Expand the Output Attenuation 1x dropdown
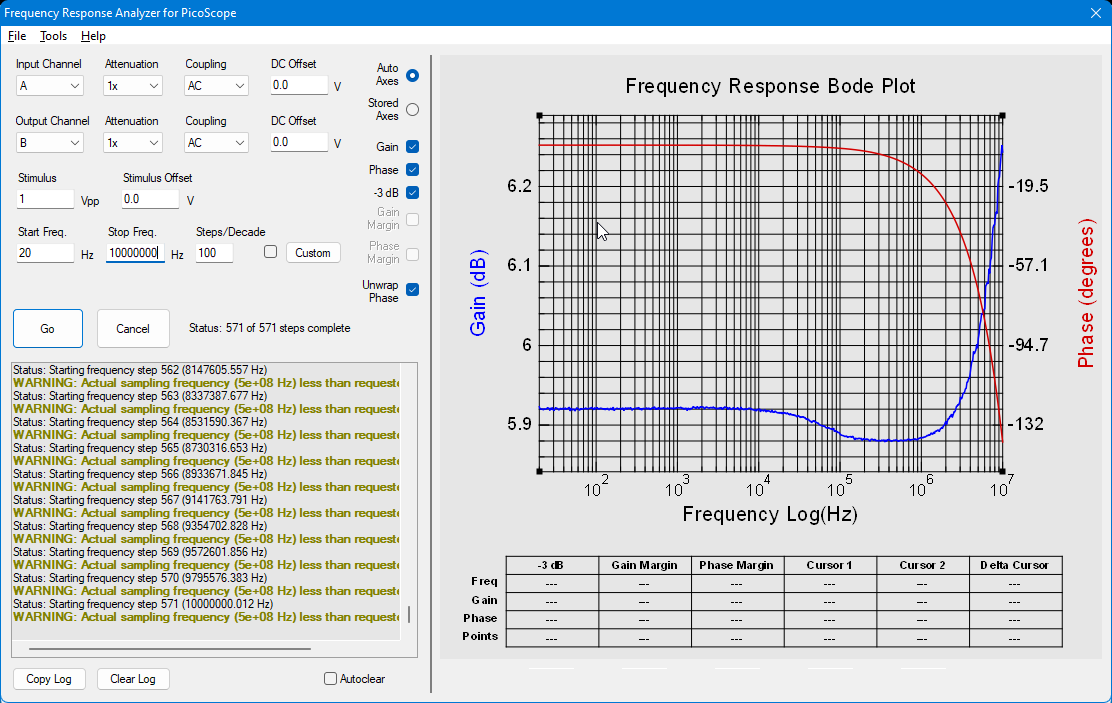Viewport: 1112px width, 703px height. tap(133, 143)
